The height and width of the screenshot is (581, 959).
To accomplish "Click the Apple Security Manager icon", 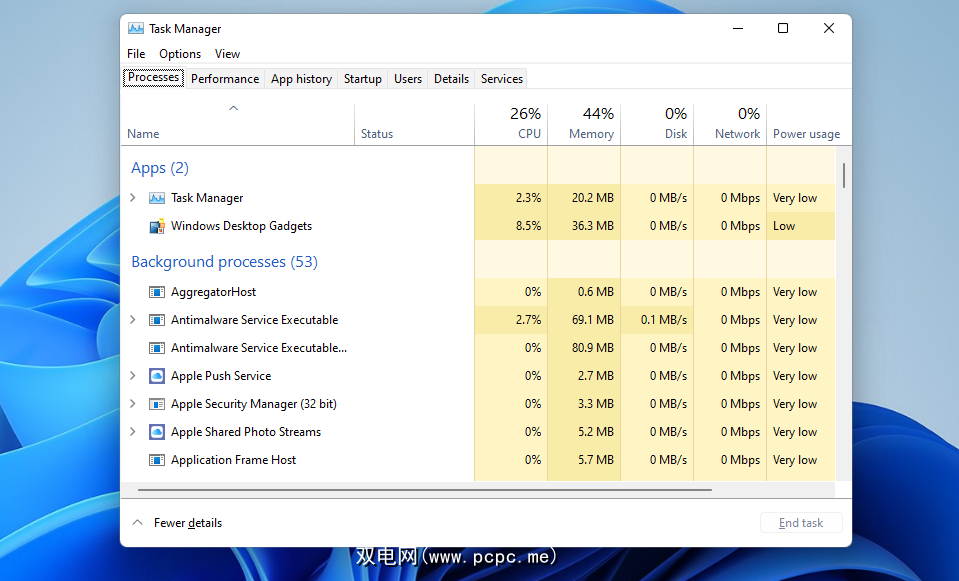I will coord(156,404).
